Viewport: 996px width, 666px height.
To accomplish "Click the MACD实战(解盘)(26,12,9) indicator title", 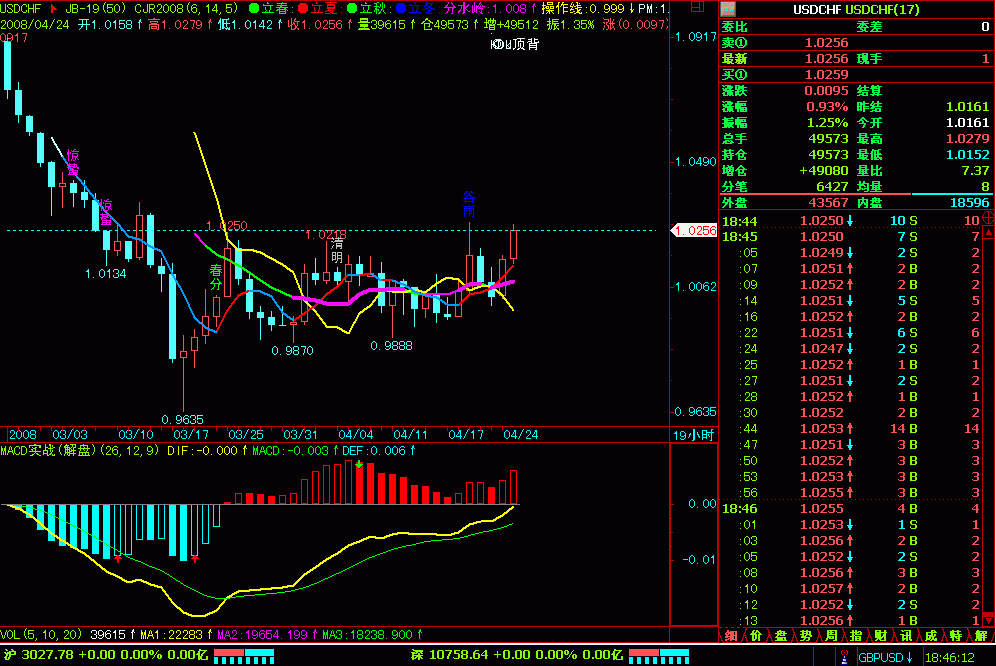I will click(79, 451).
